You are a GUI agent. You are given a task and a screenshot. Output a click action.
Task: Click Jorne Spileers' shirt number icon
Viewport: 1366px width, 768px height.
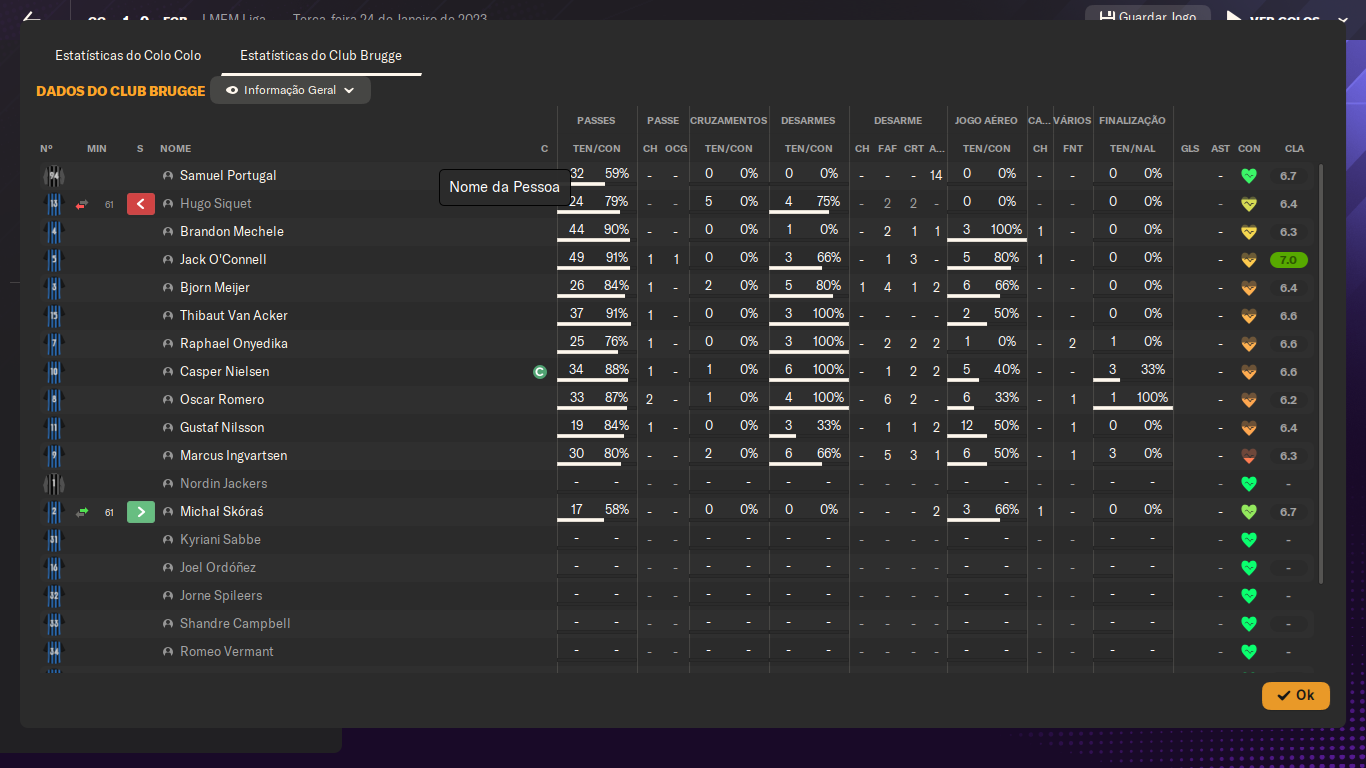tap(54, 596)
